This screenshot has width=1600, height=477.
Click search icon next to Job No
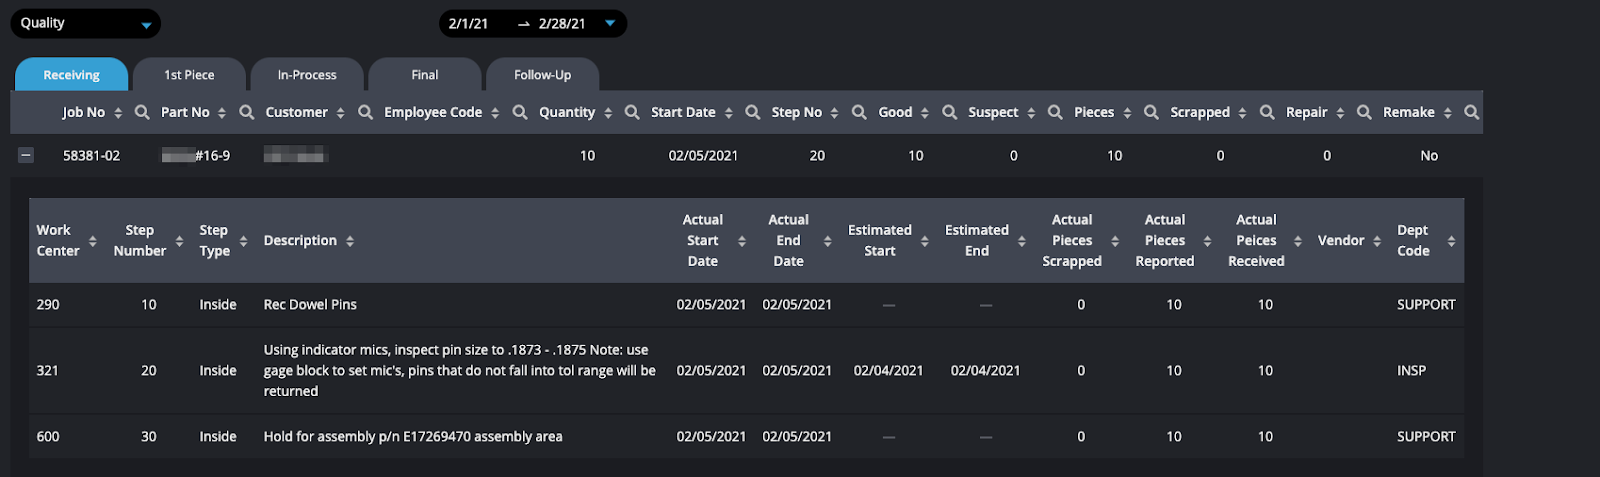(x=142, y=112)
